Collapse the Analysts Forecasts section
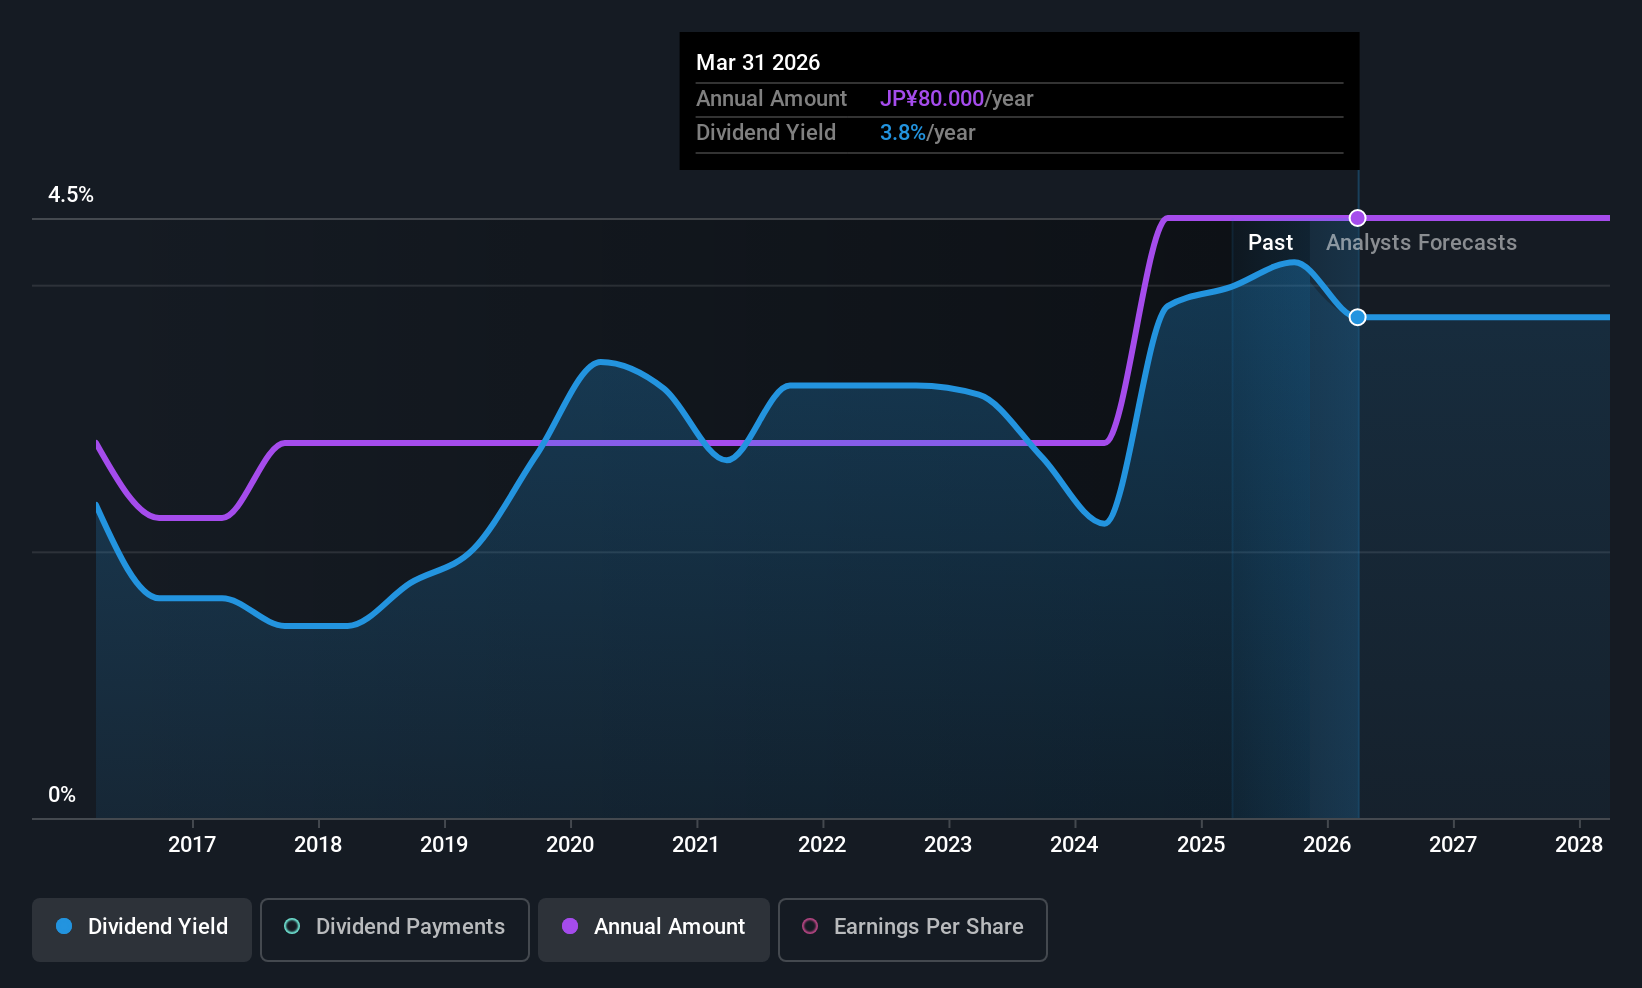 1421,242
